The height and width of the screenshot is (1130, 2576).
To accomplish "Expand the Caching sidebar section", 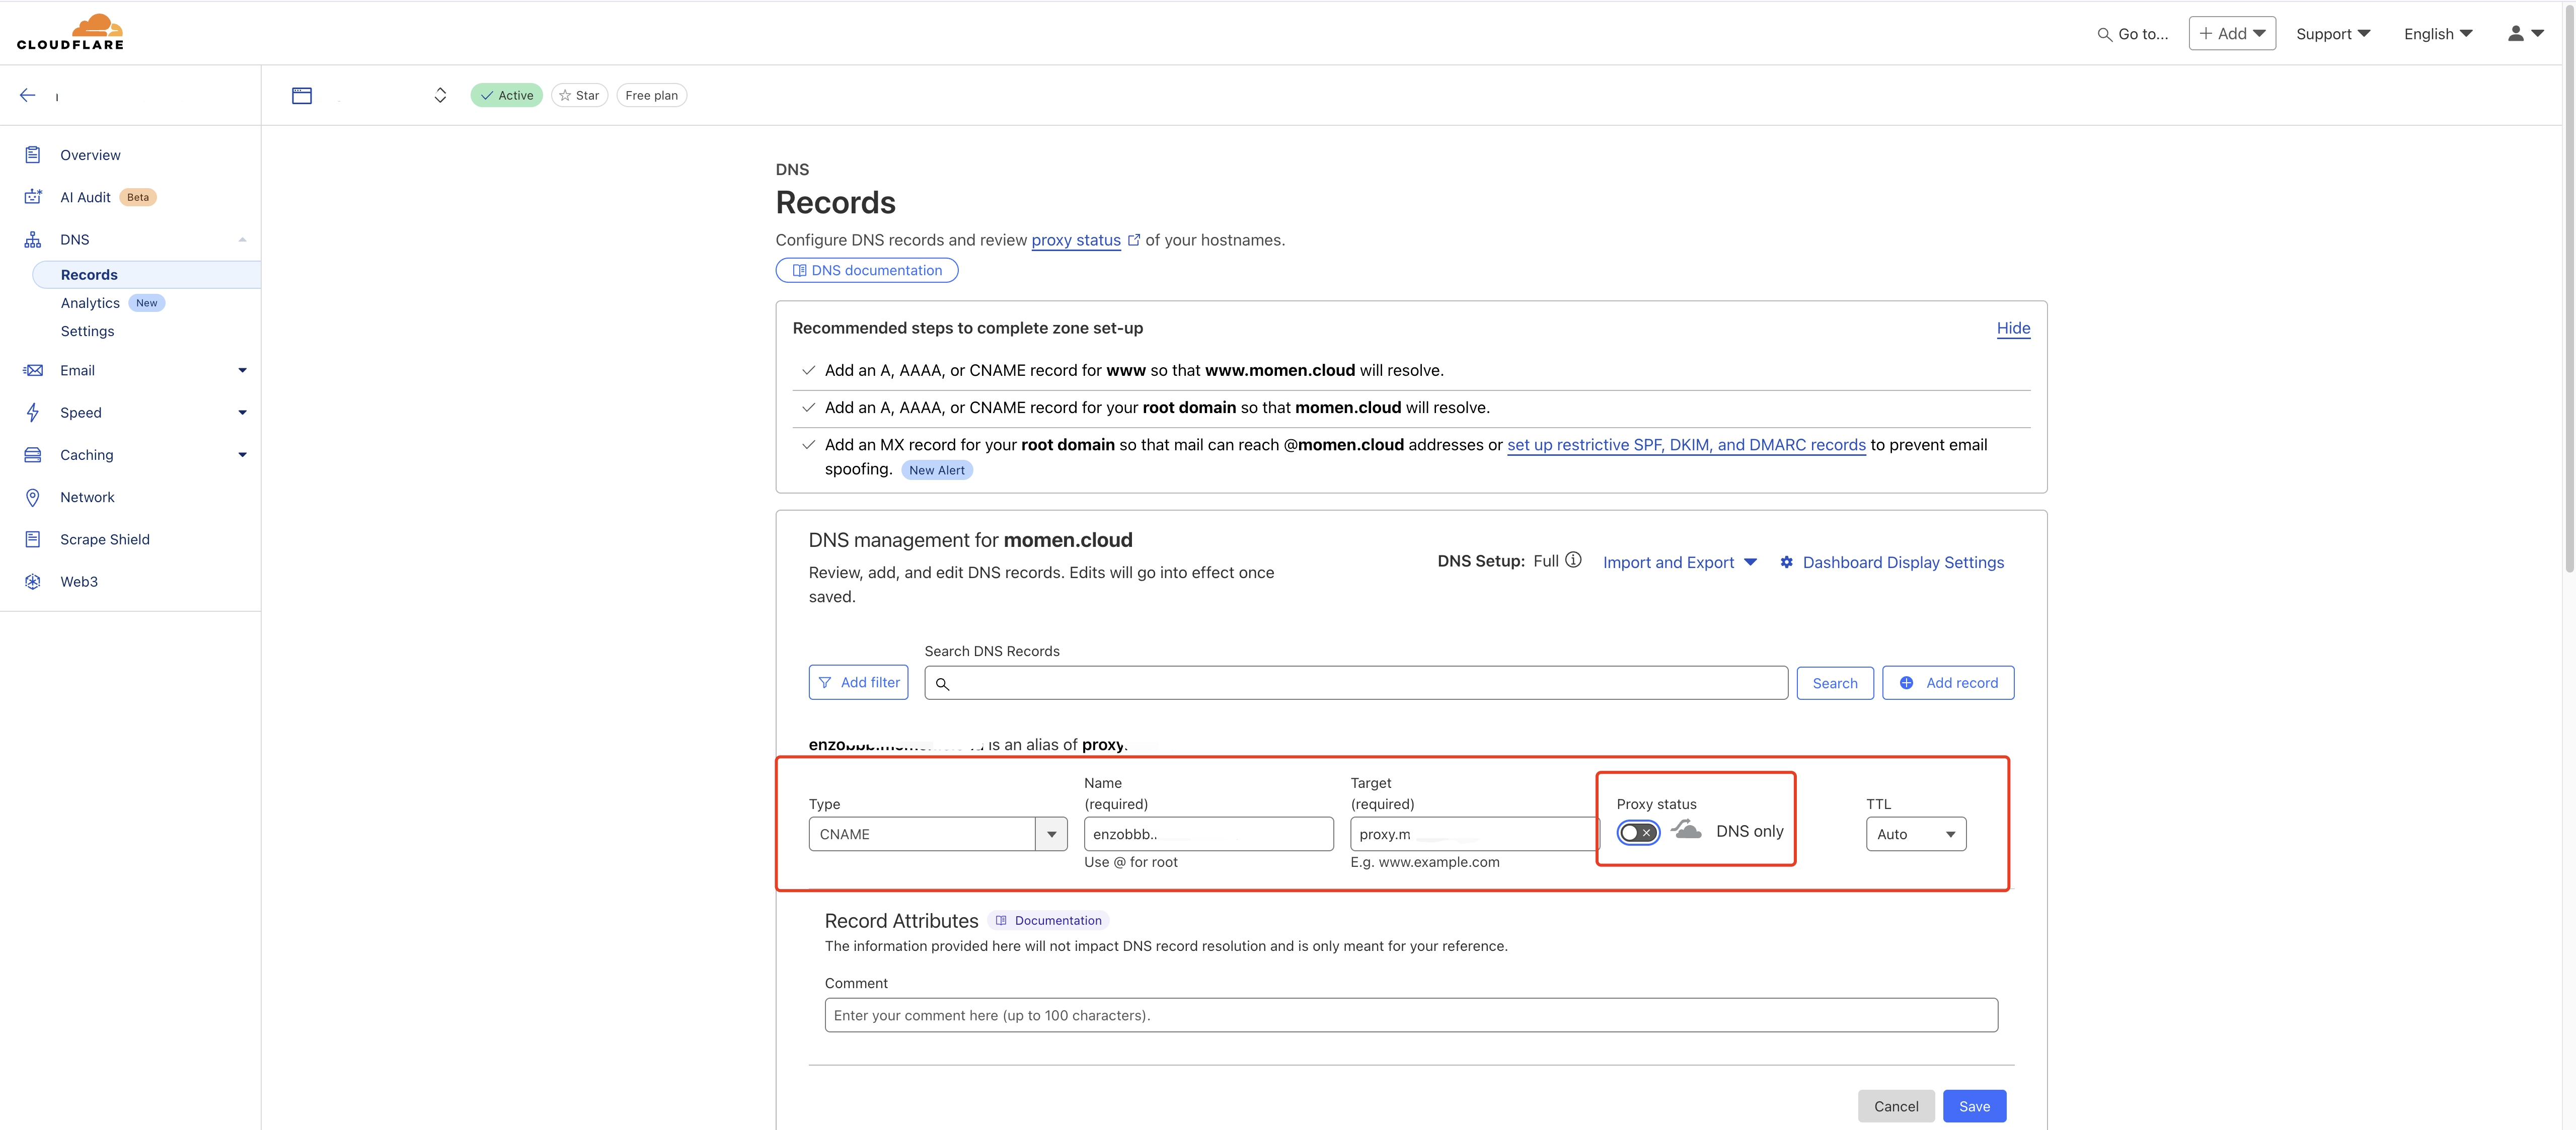I will pyautogui.click(x=242, y=455).
